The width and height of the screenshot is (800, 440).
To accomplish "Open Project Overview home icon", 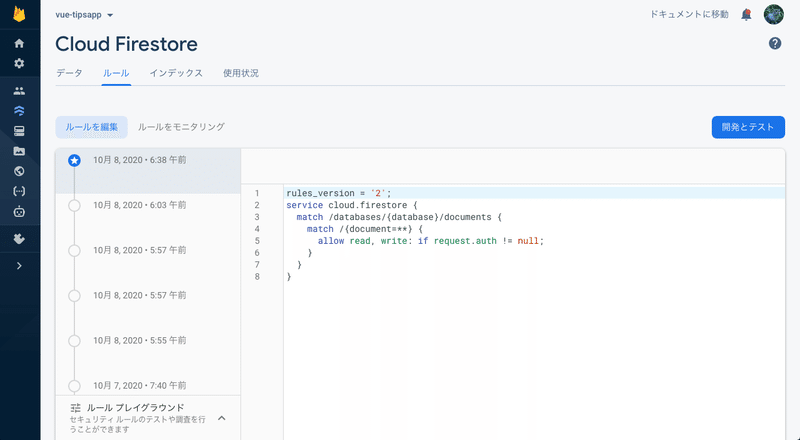I will pos(19,43).
